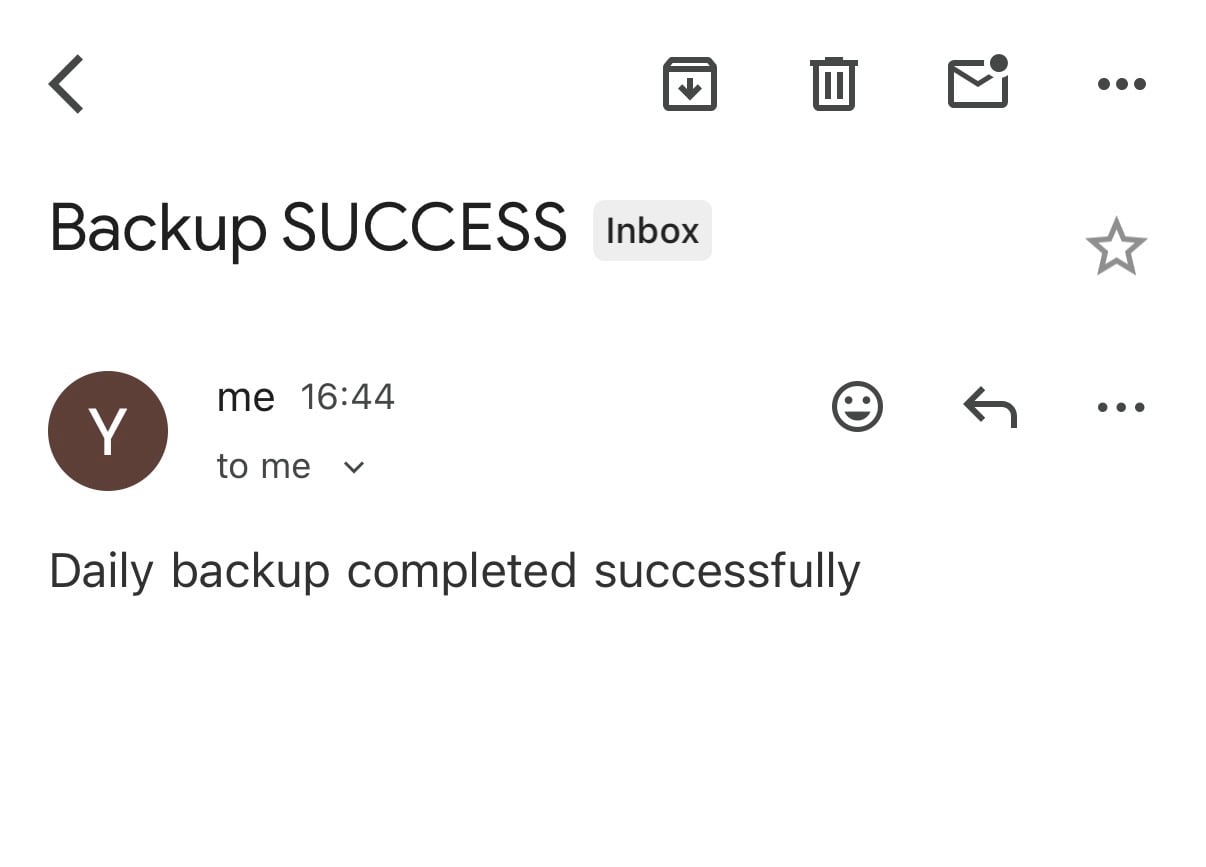Open more options for this specific message
The height and width of the screenshot is (867, 1206).
pos(1121,406)
